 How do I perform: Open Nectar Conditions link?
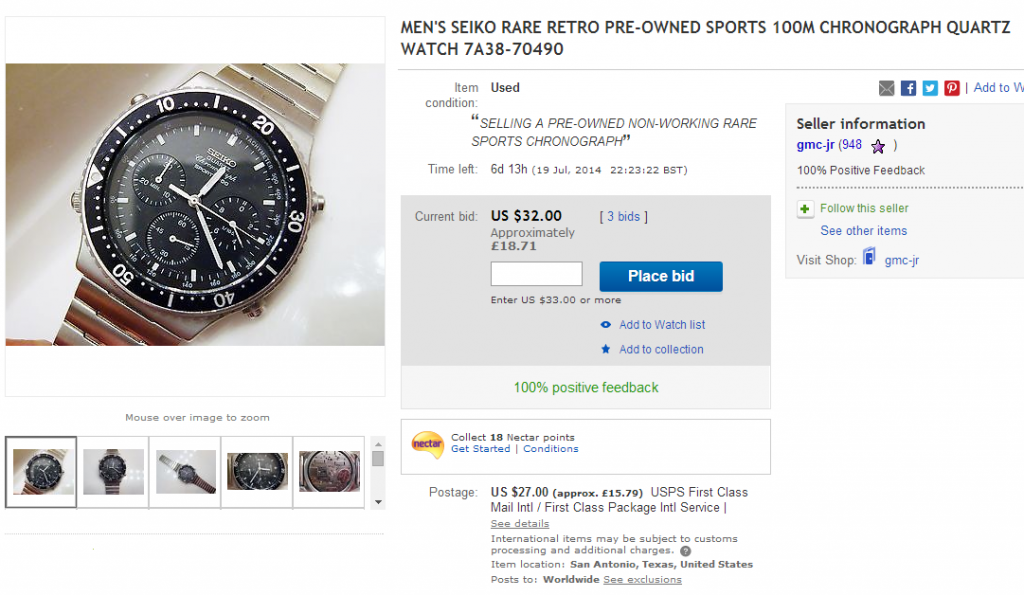tap(551, 449)
